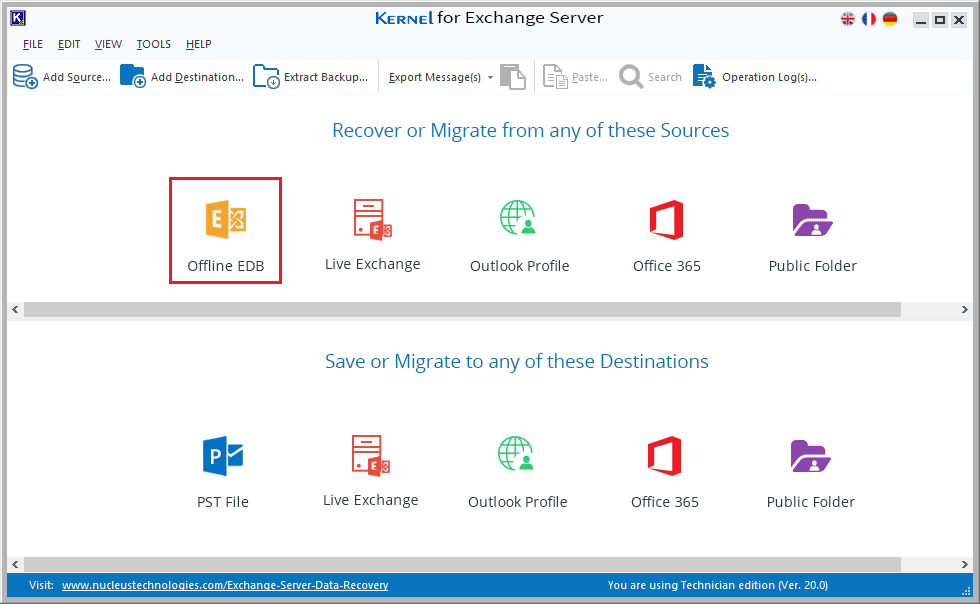Click the Sources scrollbar left arrow

pos(15,310)
